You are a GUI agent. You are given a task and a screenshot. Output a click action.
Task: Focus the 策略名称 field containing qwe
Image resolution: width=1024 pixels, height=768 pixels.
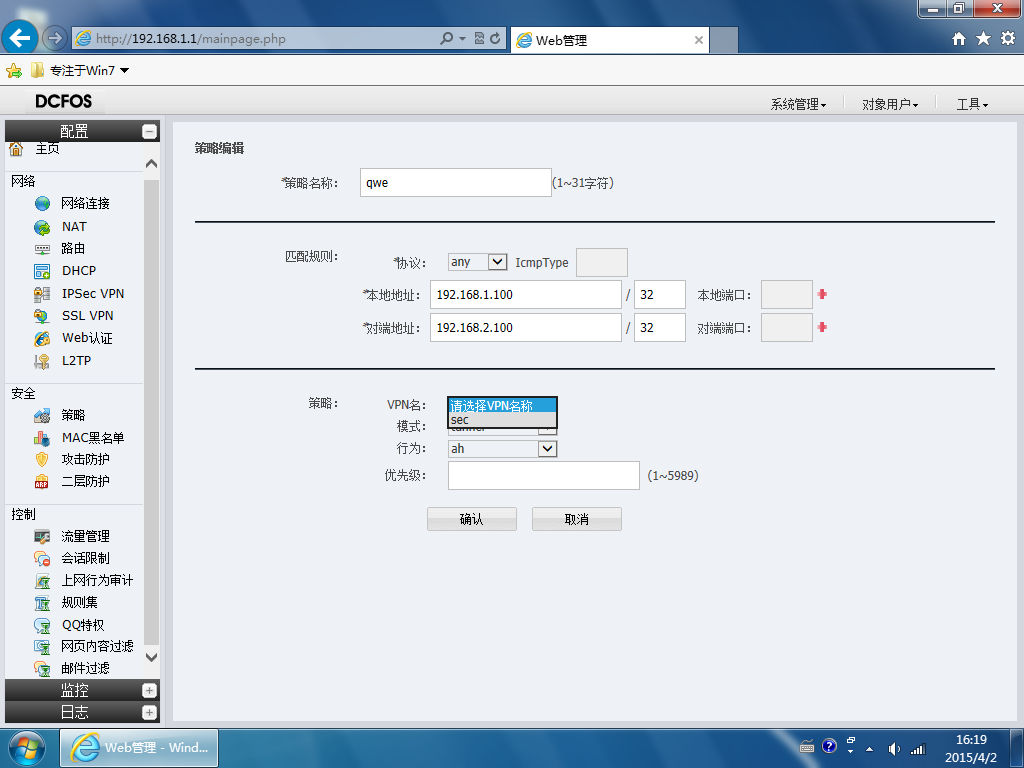pos(455,183)
